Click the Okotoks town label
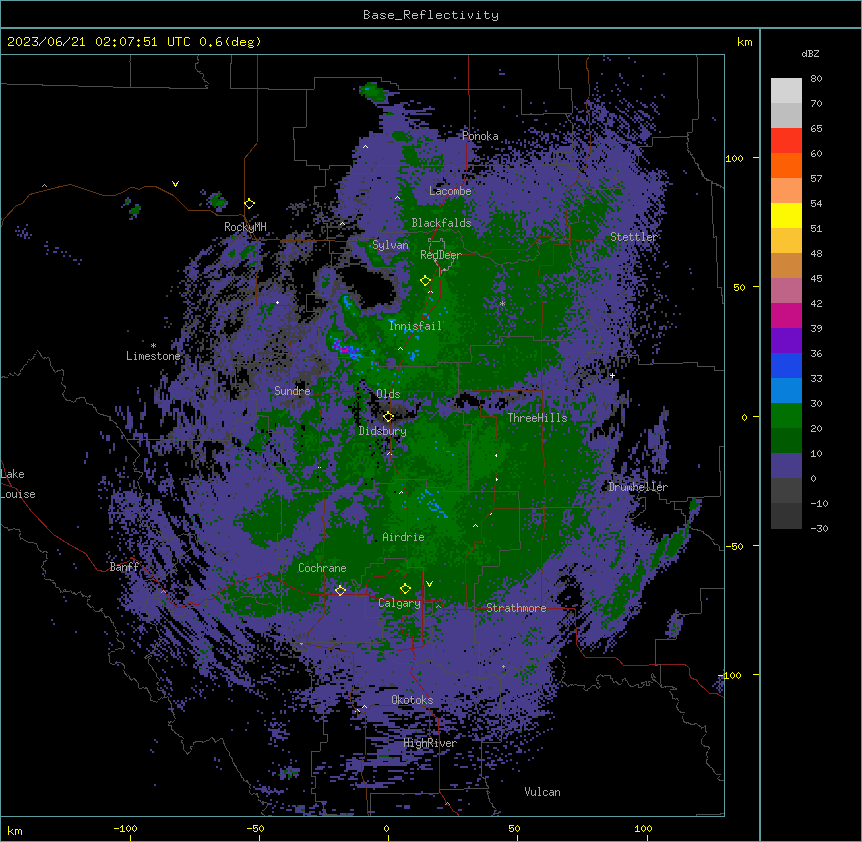 (412, 700)
